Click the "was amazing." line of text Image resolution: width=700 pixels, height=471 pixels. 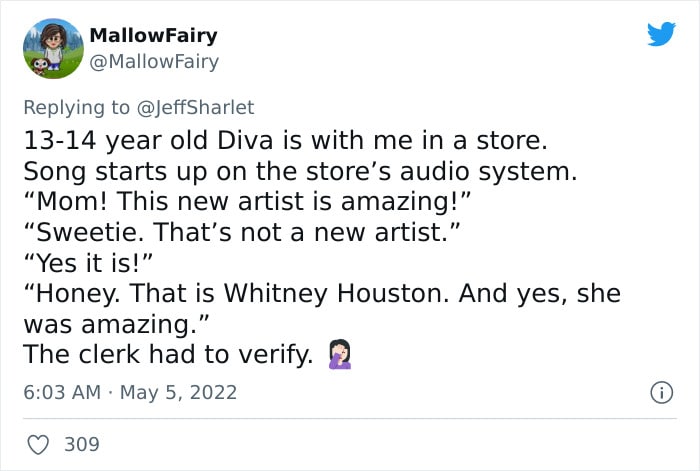click(x=116, y=324)
